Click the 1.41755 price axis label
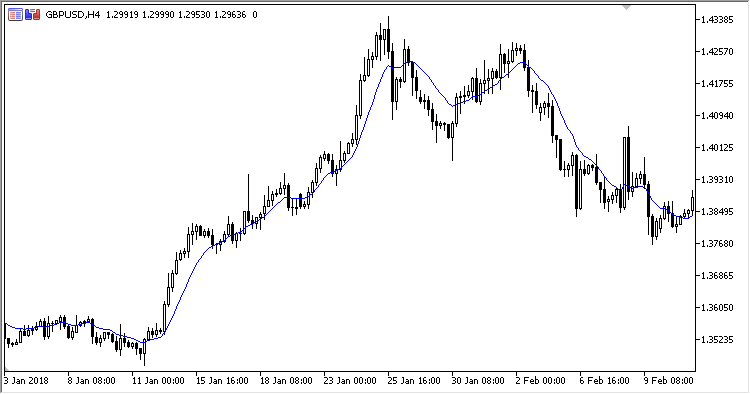 point(717,84)
